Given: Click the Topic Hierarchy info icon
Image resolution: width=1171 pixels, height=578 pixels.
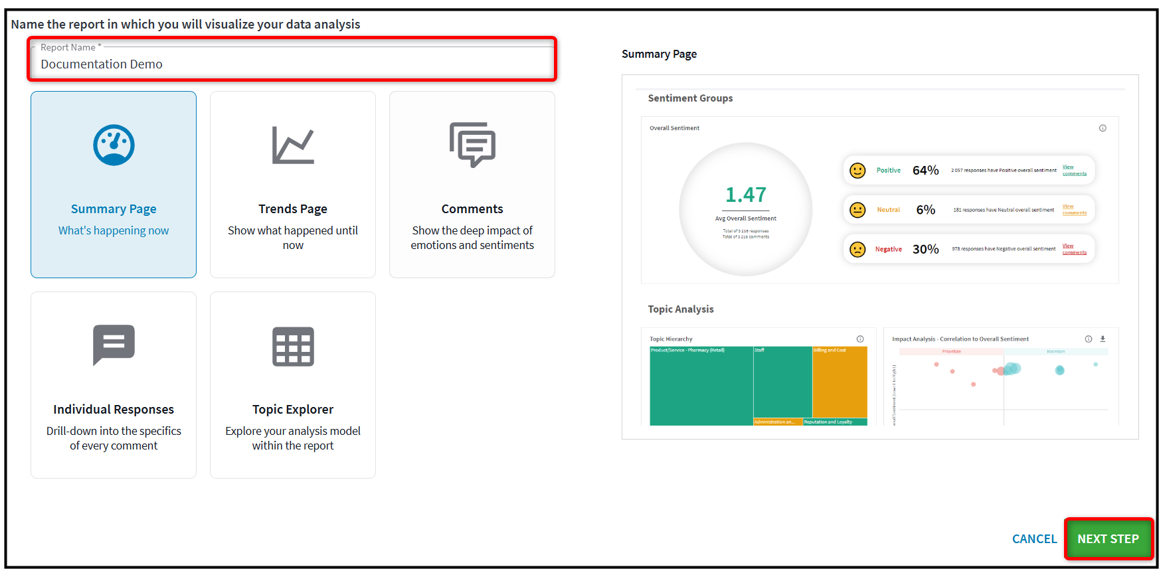Looking at the screenshot, I should pyautogui.click(x=861, y=338).
